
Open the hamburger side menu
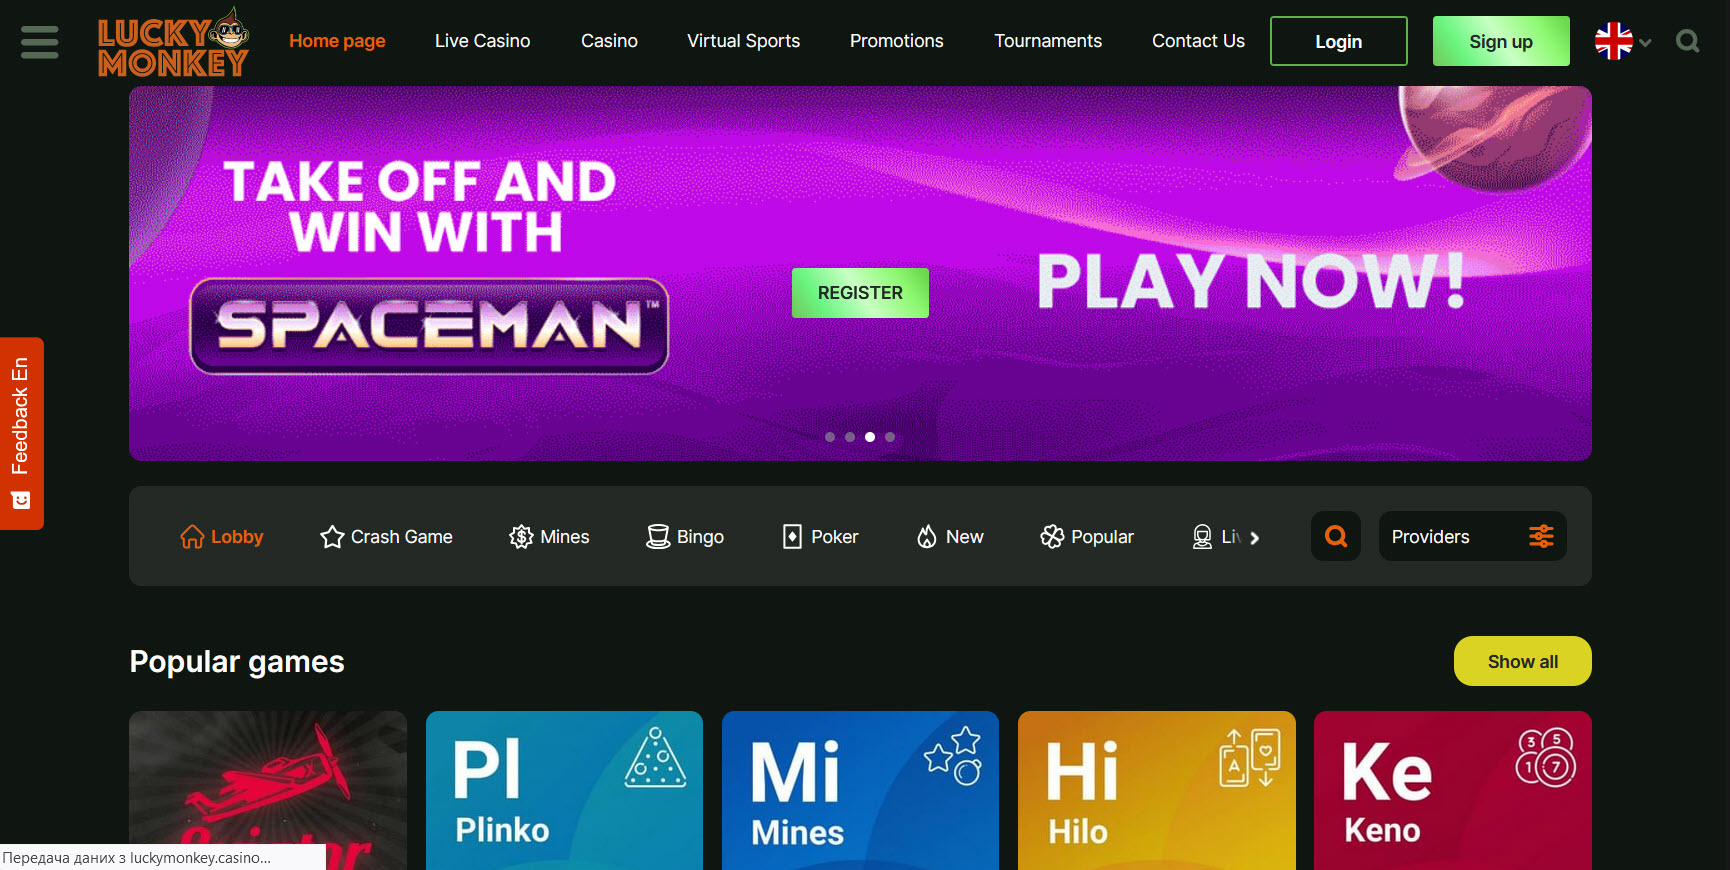point(40,42)
